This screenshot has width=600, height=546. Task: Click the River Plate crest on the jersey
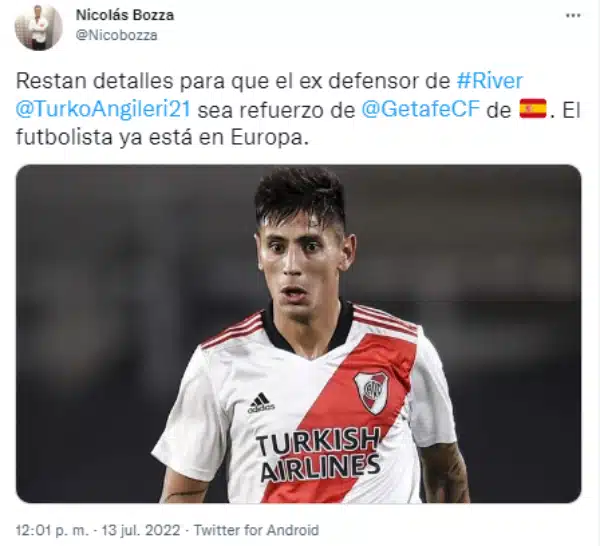point(371,392)
